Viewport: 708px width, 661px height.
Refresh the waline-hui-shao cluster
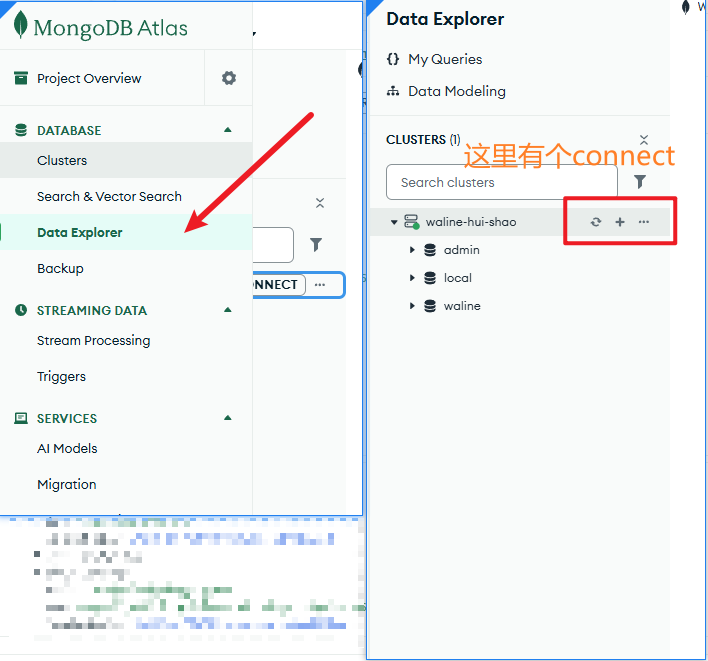coord(596,222)
